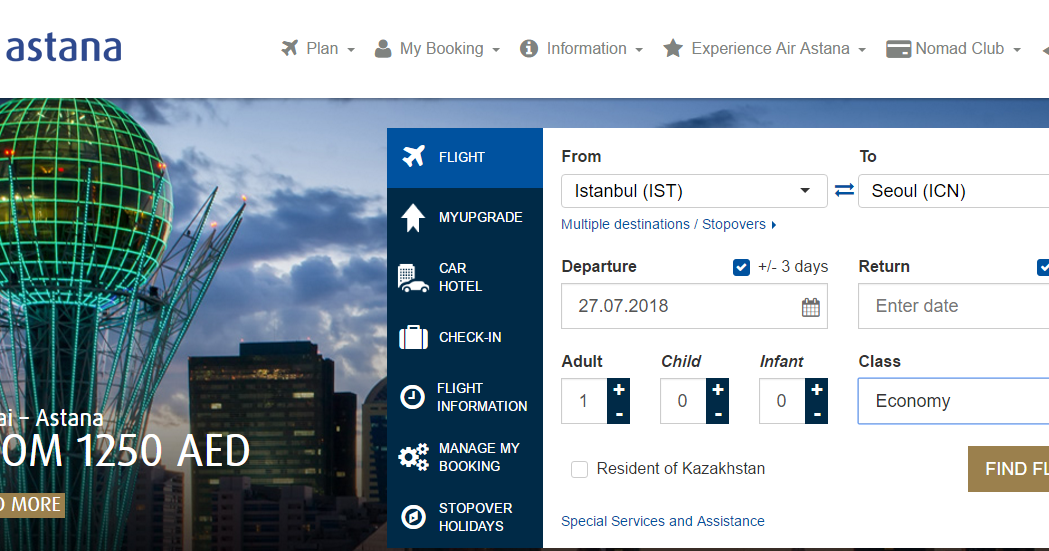Click the Read More promo button
The width and height of the screenshot is (1049, 551).
[32, 505]
